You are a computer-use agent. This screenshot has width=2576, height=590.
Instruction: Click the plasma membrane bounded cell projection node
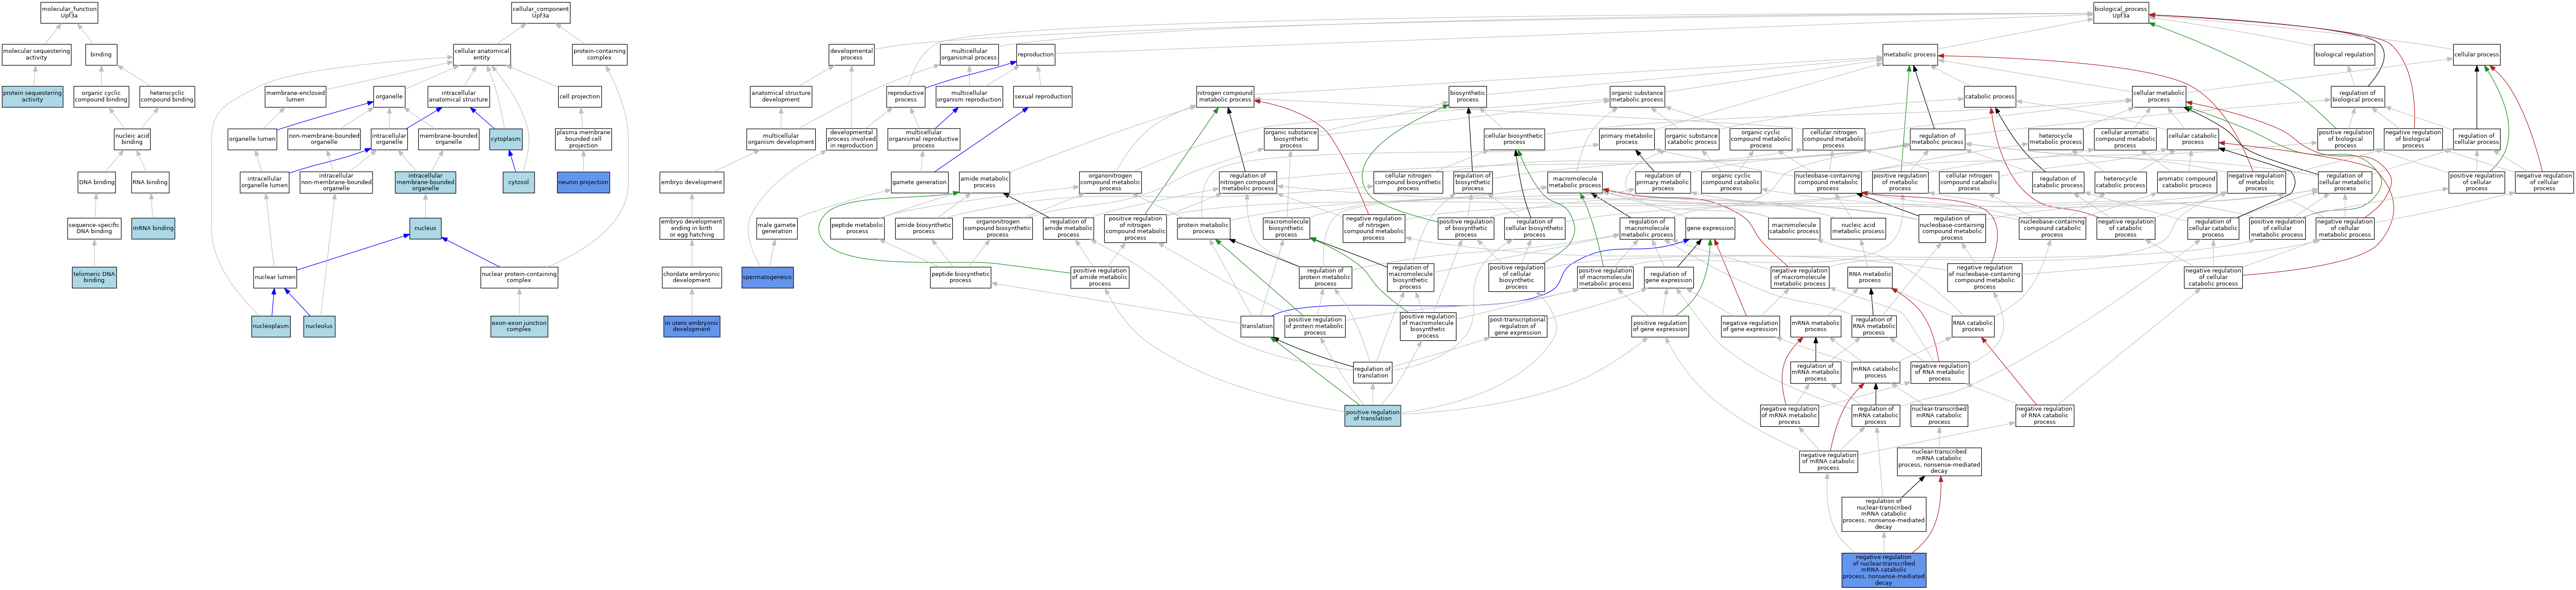(x=583, y=139)
